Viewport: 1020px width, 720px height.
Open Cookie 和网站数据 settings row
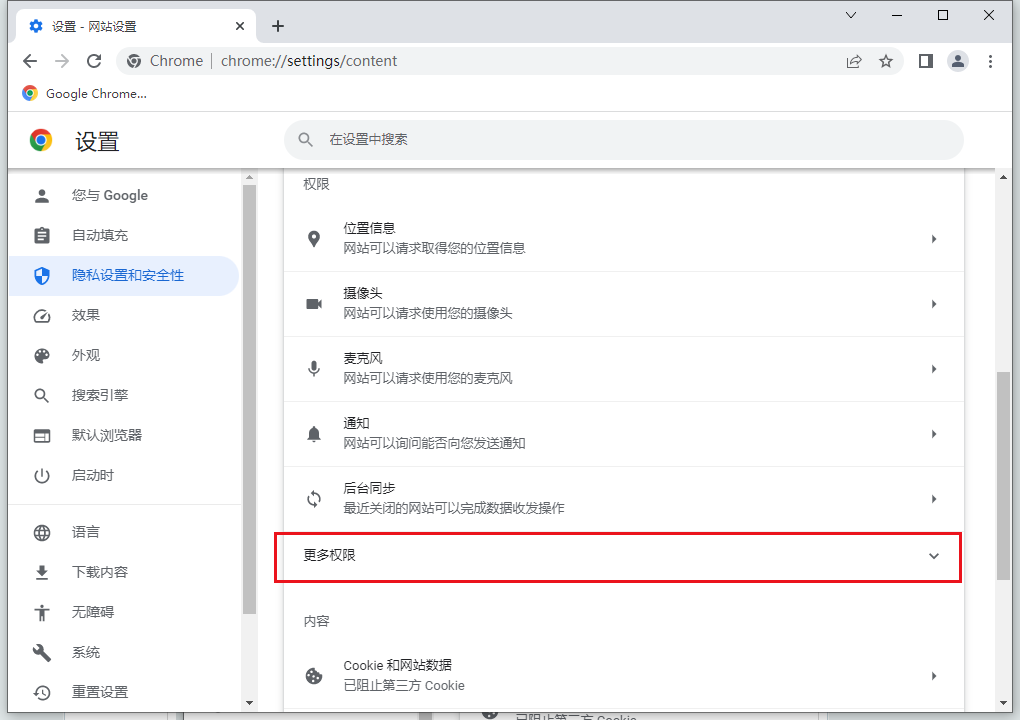coord(623,676)
